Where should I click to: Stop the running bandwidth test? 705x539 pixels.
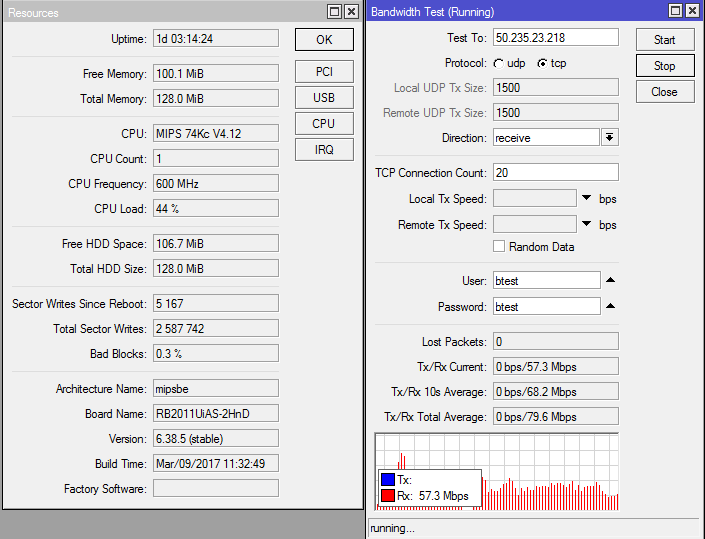click(x=665, y=66)
